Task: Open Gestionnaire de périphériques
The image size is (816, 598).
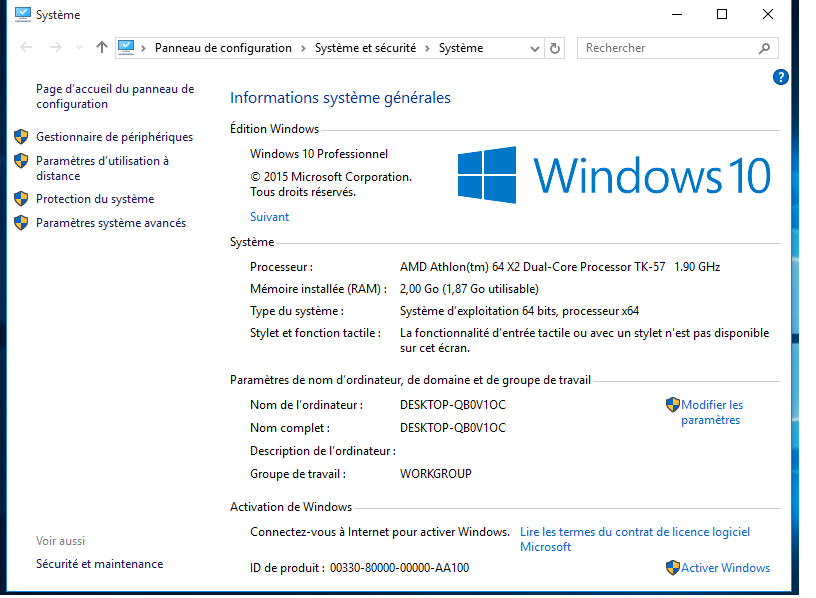Action: pos(114,137)
